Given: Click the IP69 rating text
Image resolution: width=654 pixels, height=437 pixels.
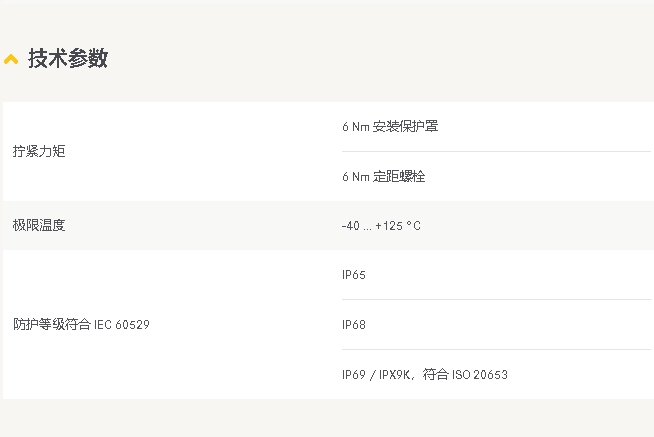Looking at the screenshot, I should [x=354, y=375].
